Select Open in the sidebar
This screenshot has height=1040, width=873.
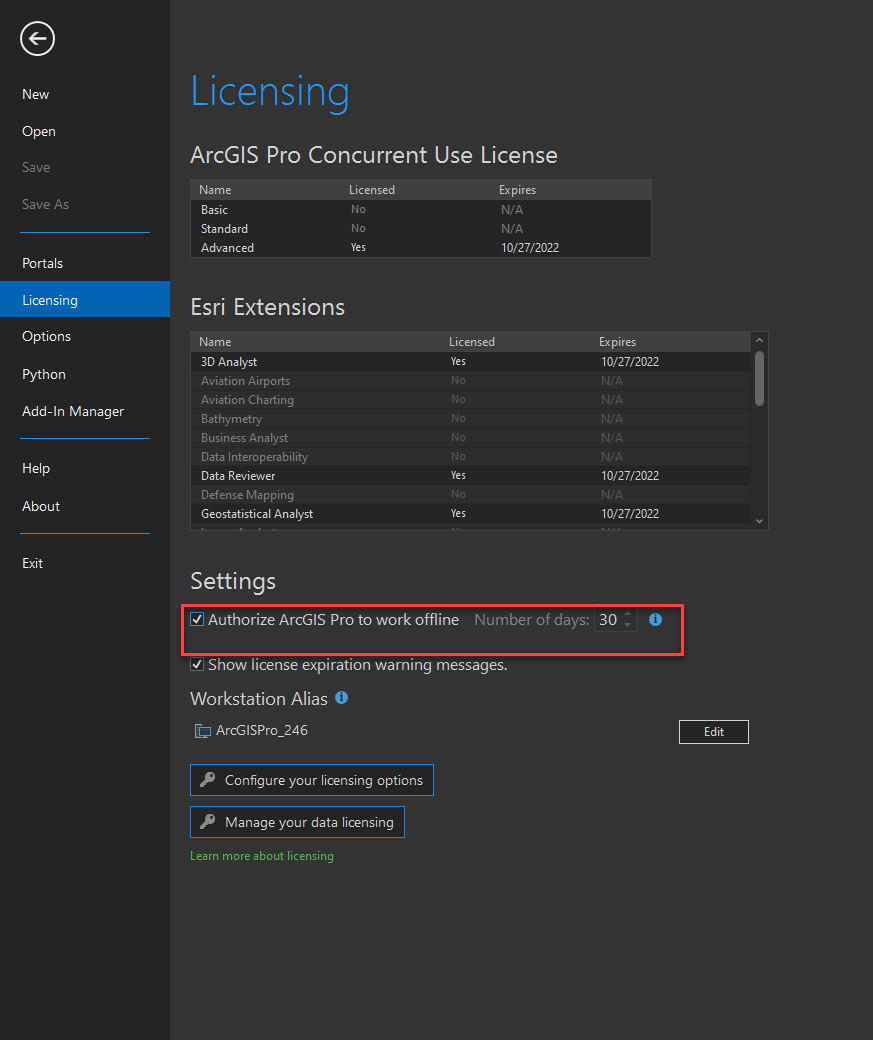(38, 131)
